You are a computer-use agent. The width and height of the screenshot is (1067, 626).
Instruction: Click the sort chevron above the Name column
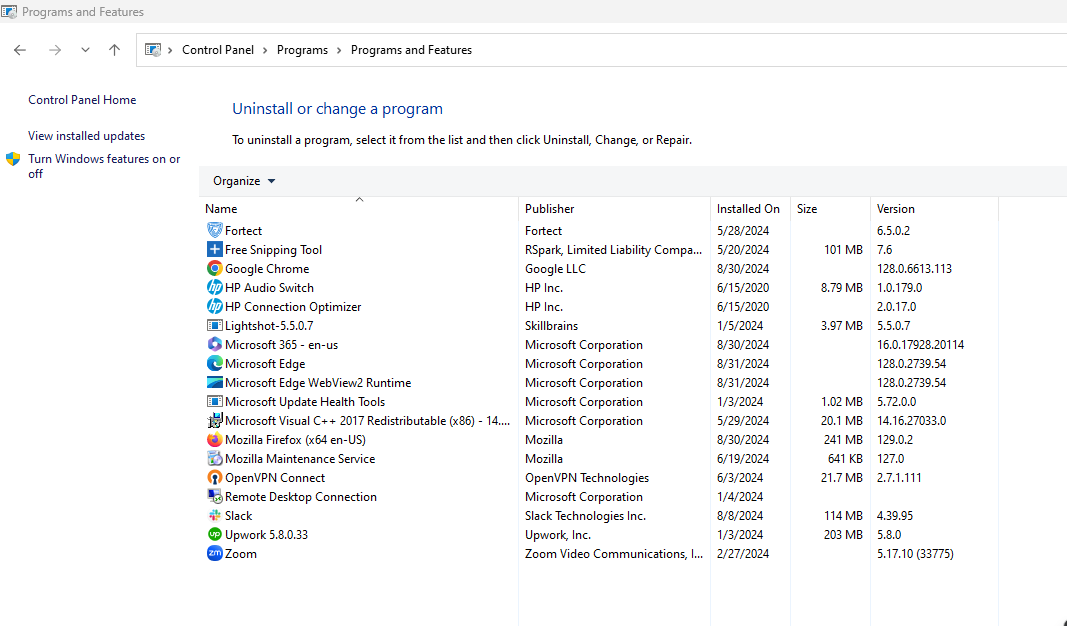[358, 199]
